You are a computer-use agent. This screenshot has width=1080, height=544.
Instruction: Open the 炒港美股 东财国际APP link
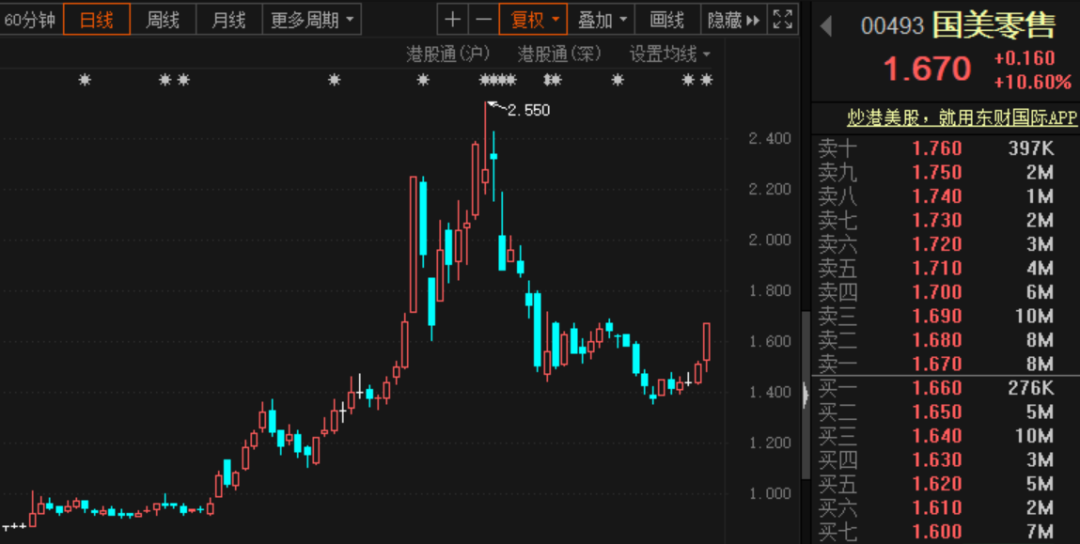(945, 117)
